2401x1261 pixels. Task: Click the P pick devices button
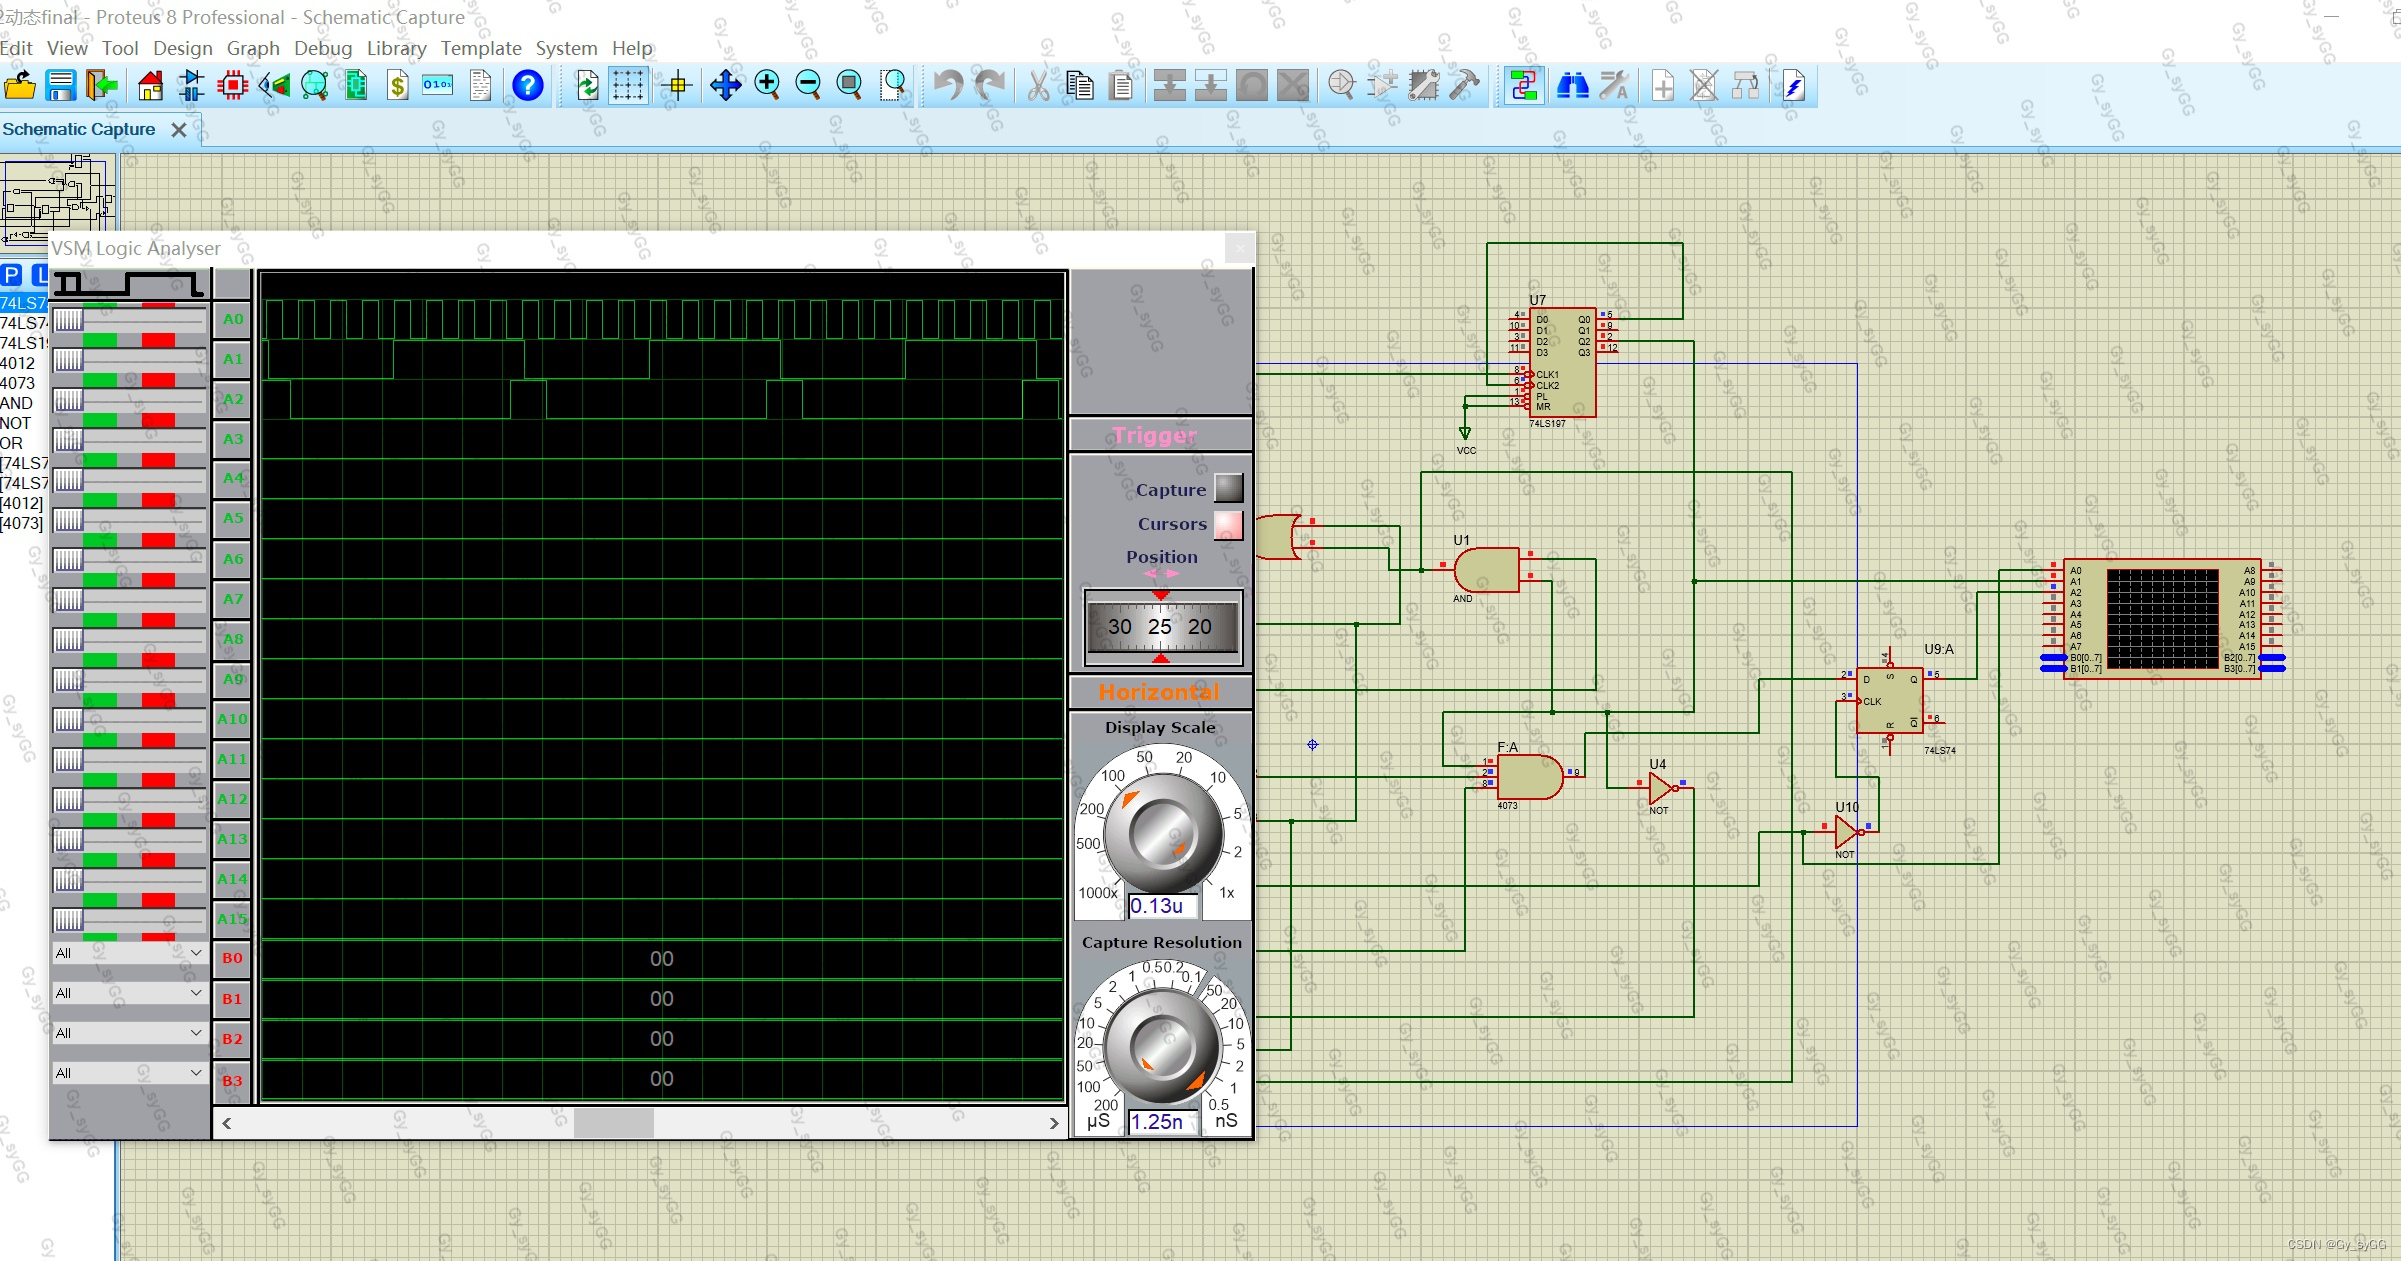[11, 275]
